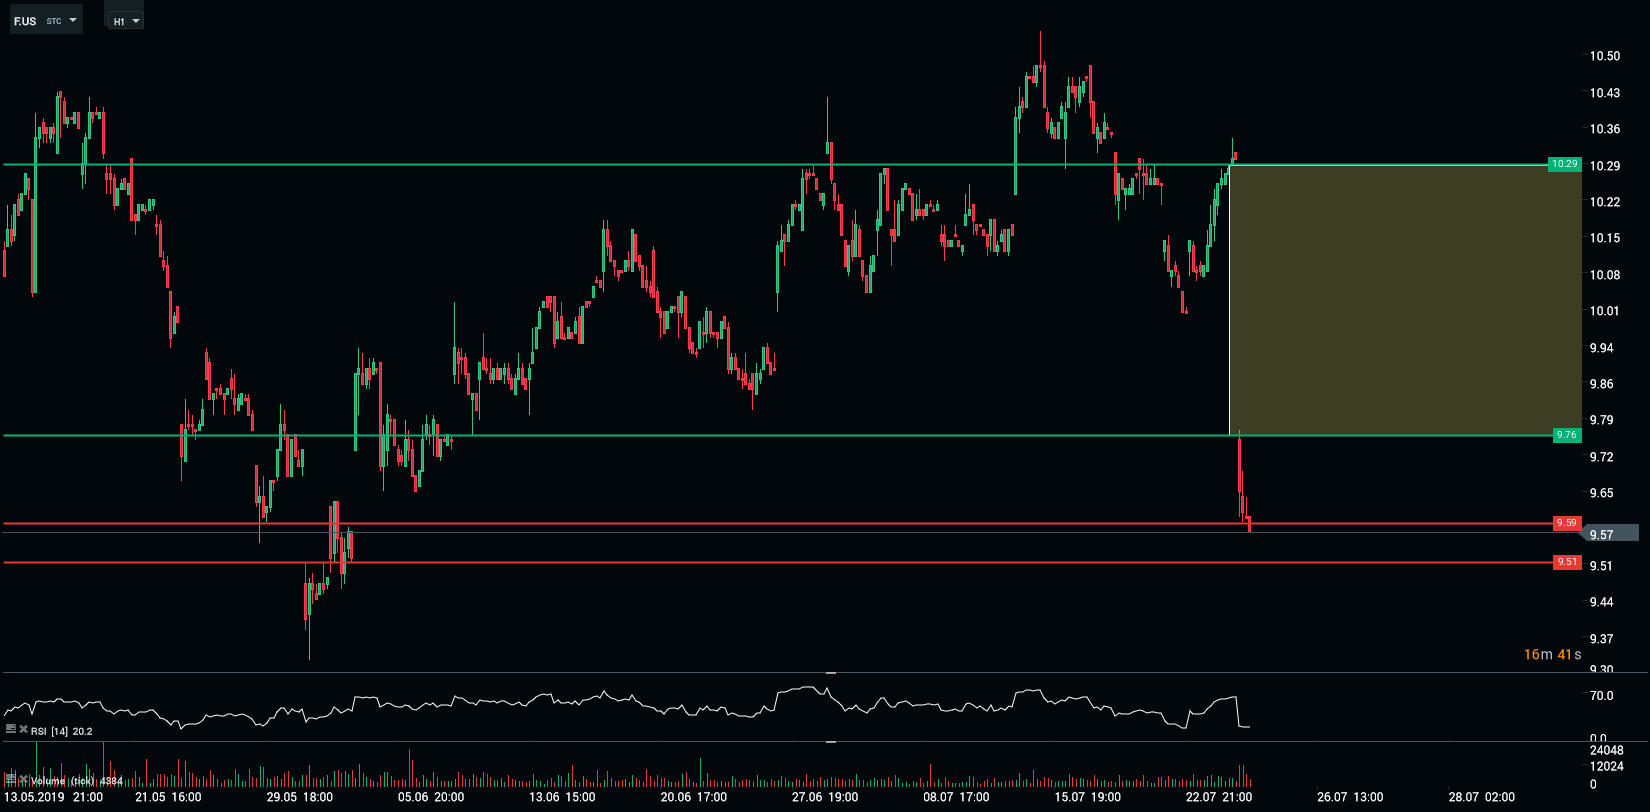1650x812 pixels.
Task: Remove the RSI indicator with its X icon
Action: (x=23, y=730)
